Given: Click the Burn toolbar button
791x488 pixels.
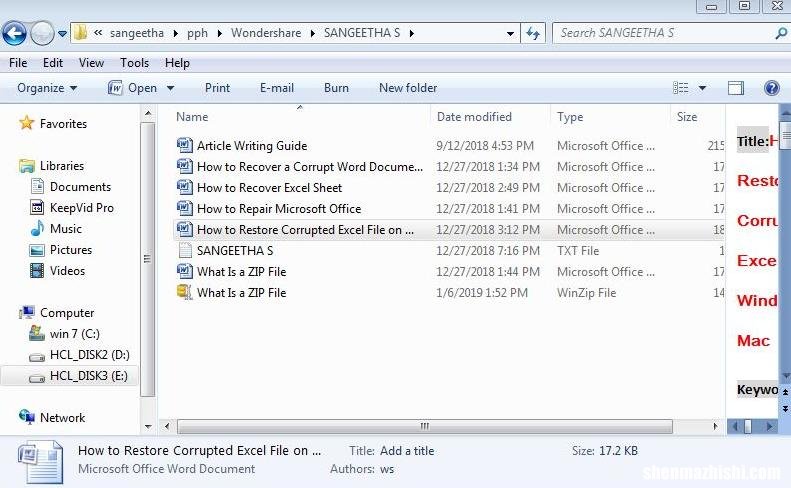Looking at the screenshot, I should pyautogui.click(x=336, y=88).
